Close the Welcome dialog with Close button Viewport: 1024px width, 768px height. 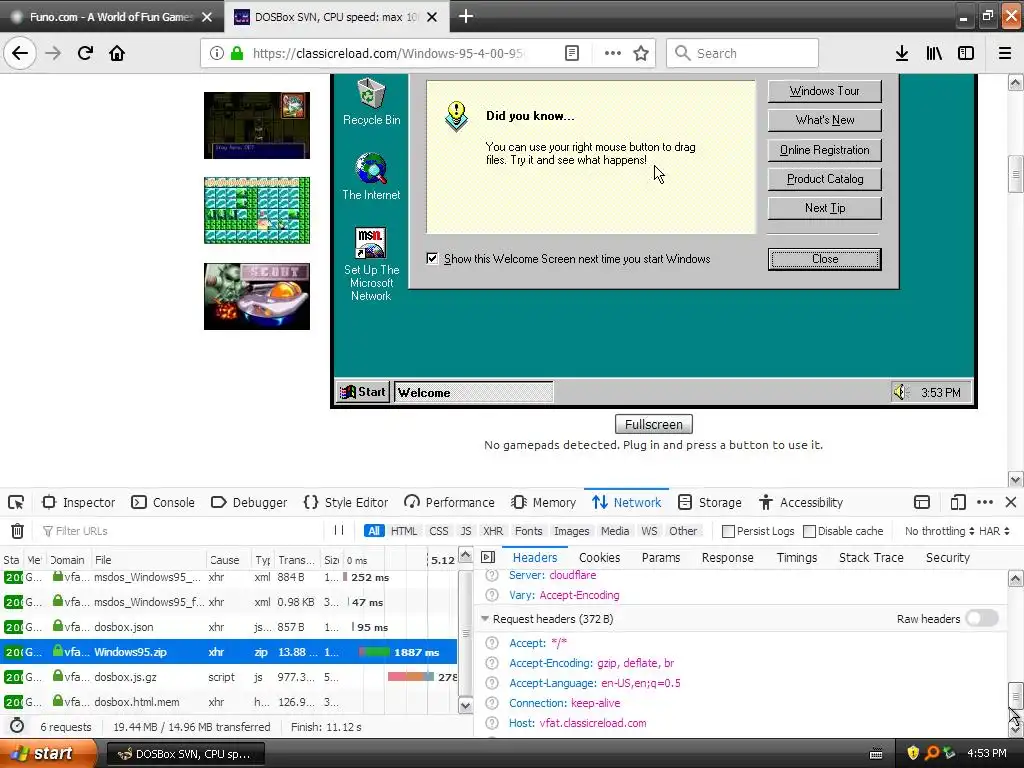[x=824, y=259]
